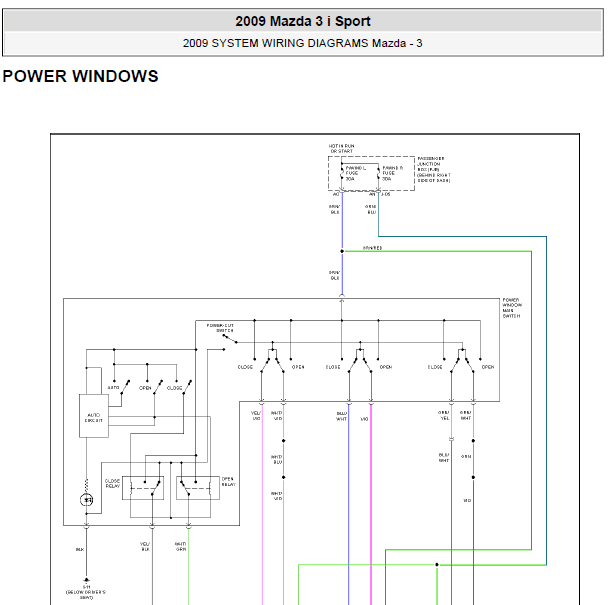Screen dimensions: 609x605
Task: Click the BLU/WHT label beside VIO label
Action: tap(341, 416)
